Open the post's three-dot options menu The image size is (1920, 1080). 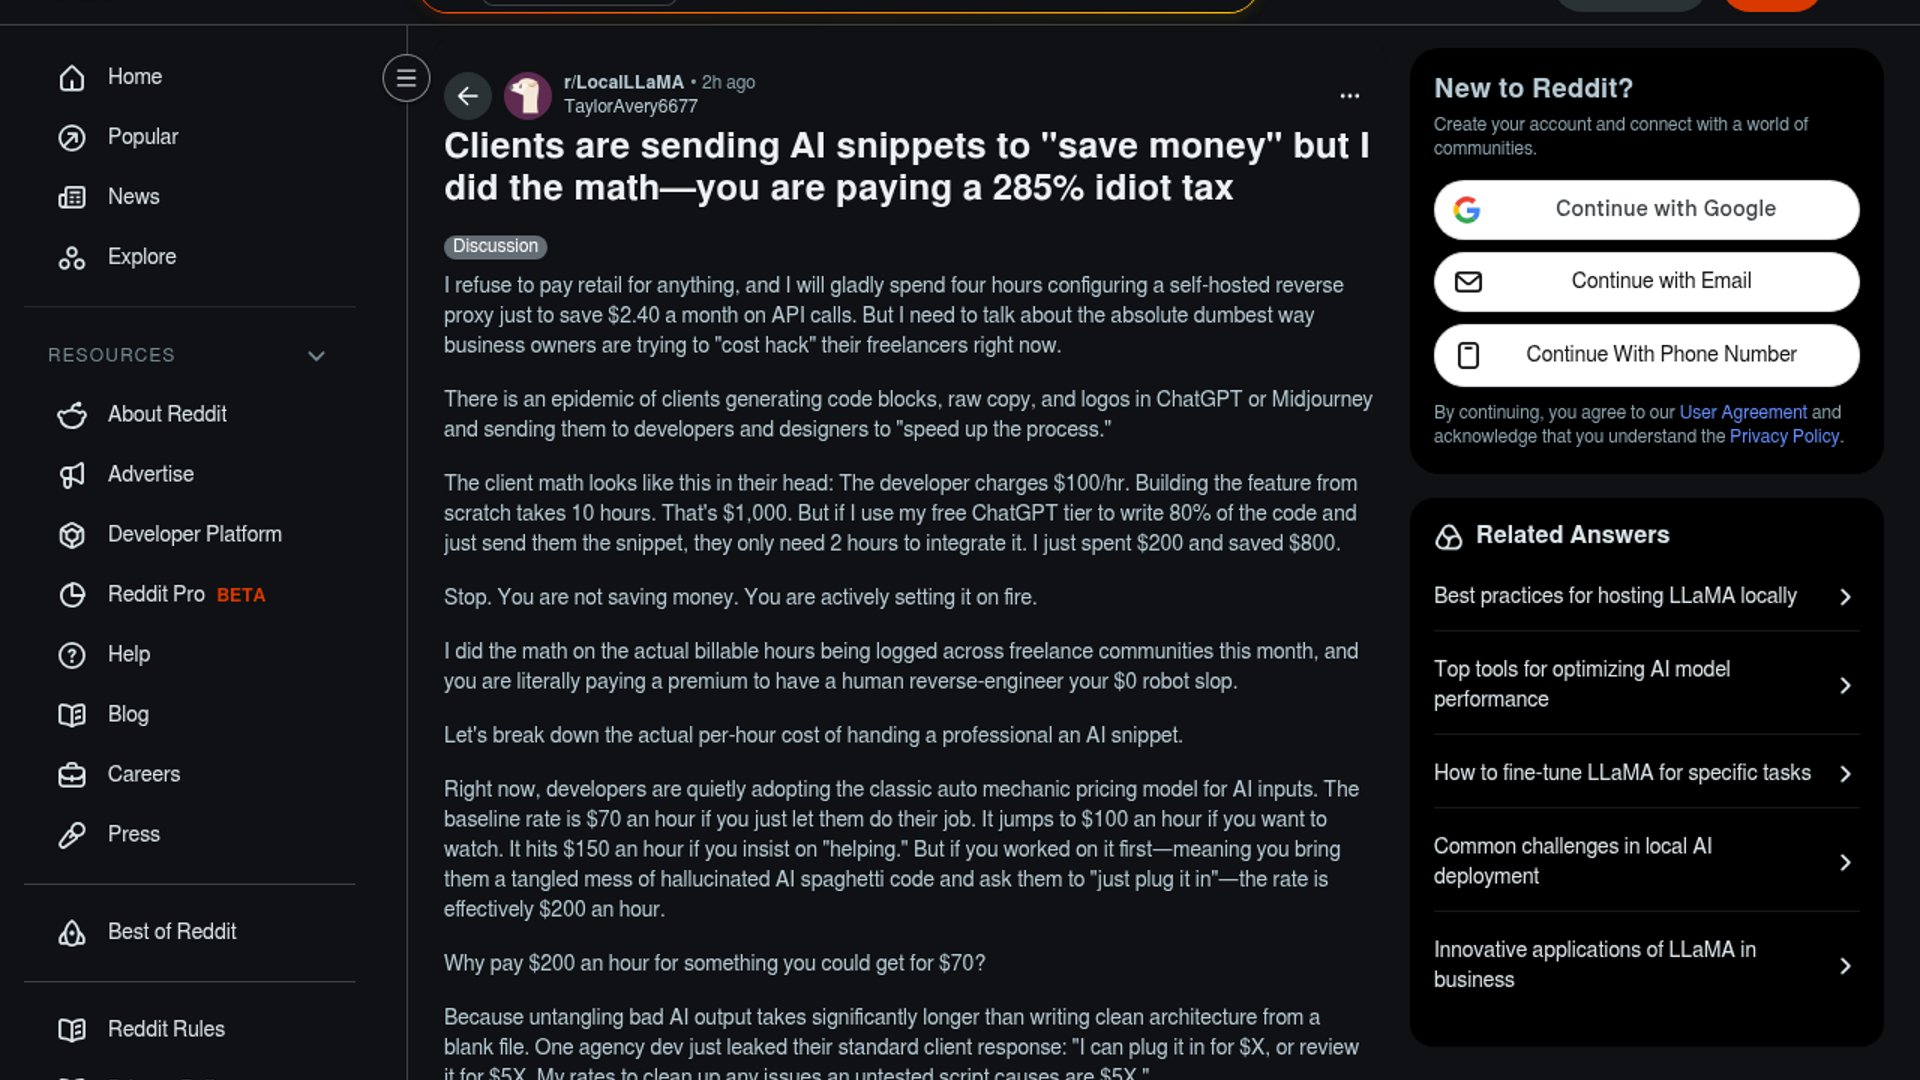tap(1350, 96)
